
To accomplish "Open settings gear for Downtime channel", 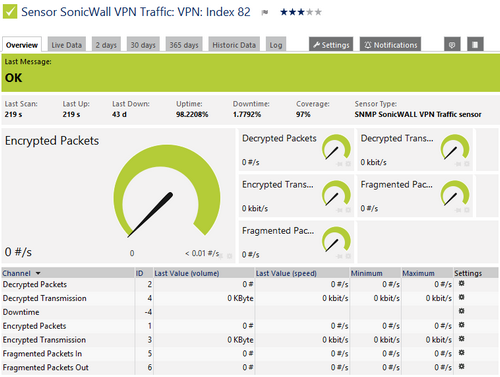I will (461, 311).
